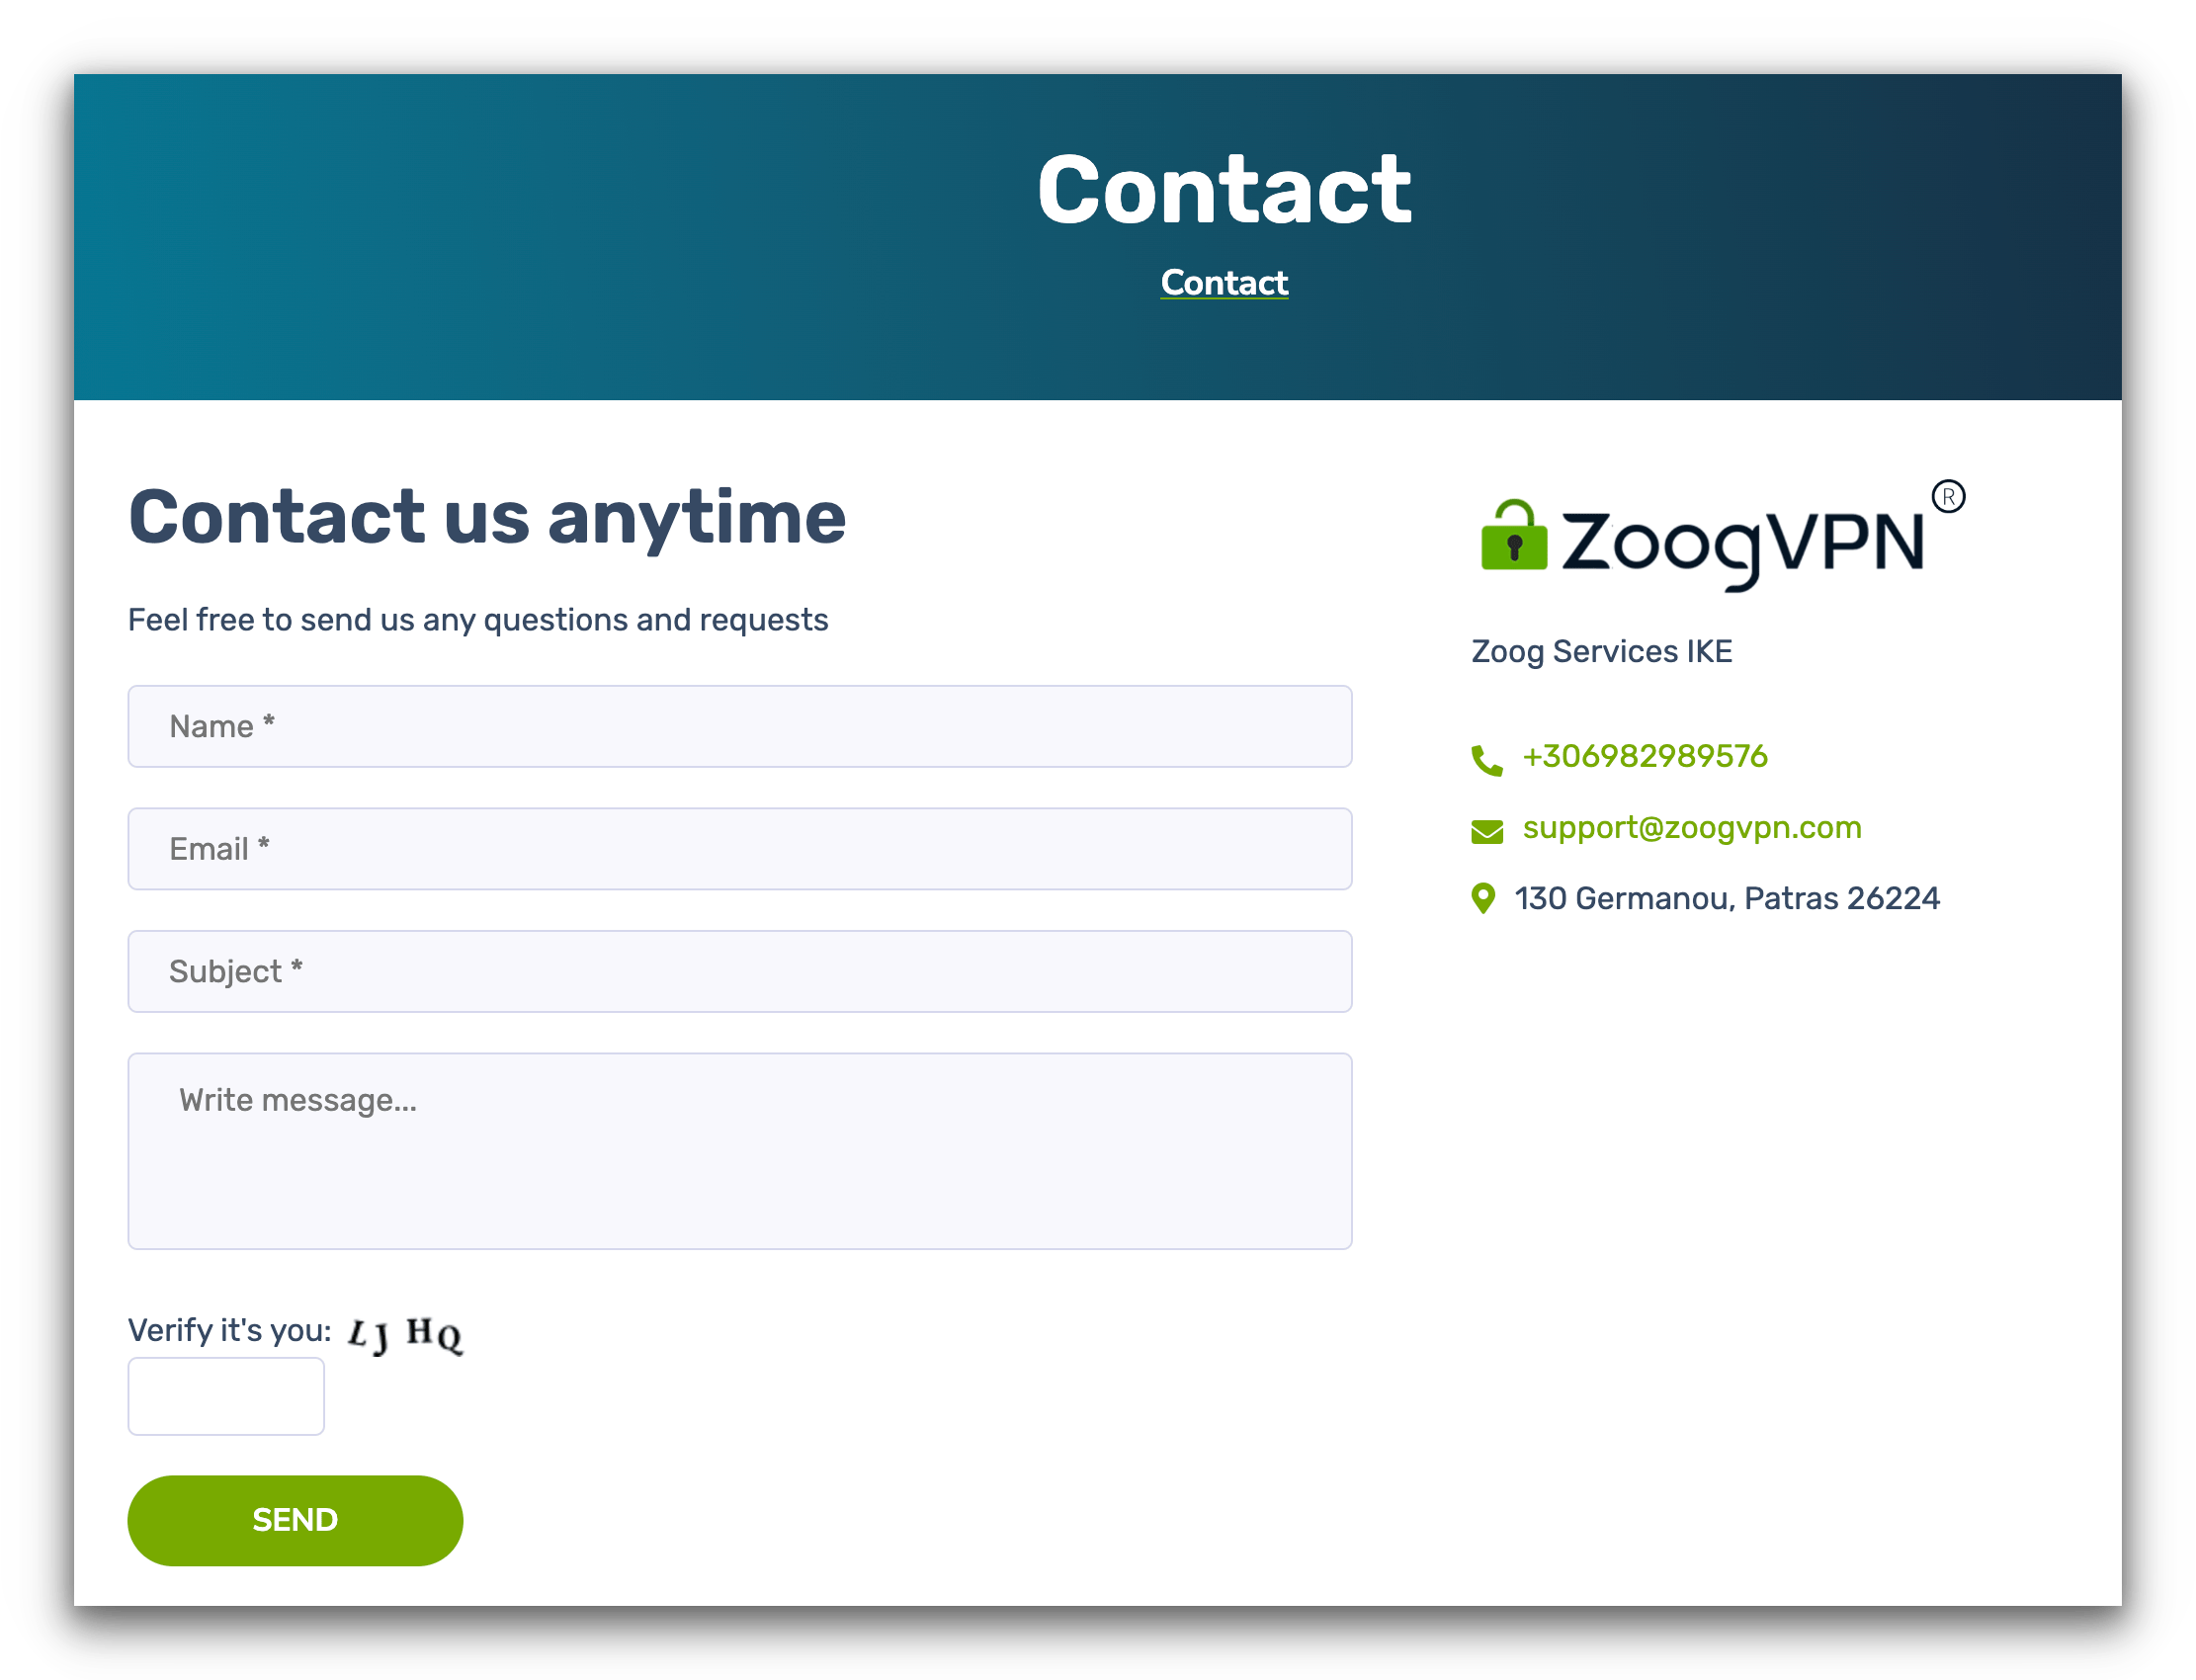
Task: Click the Email input field
Action: point(739,849)
